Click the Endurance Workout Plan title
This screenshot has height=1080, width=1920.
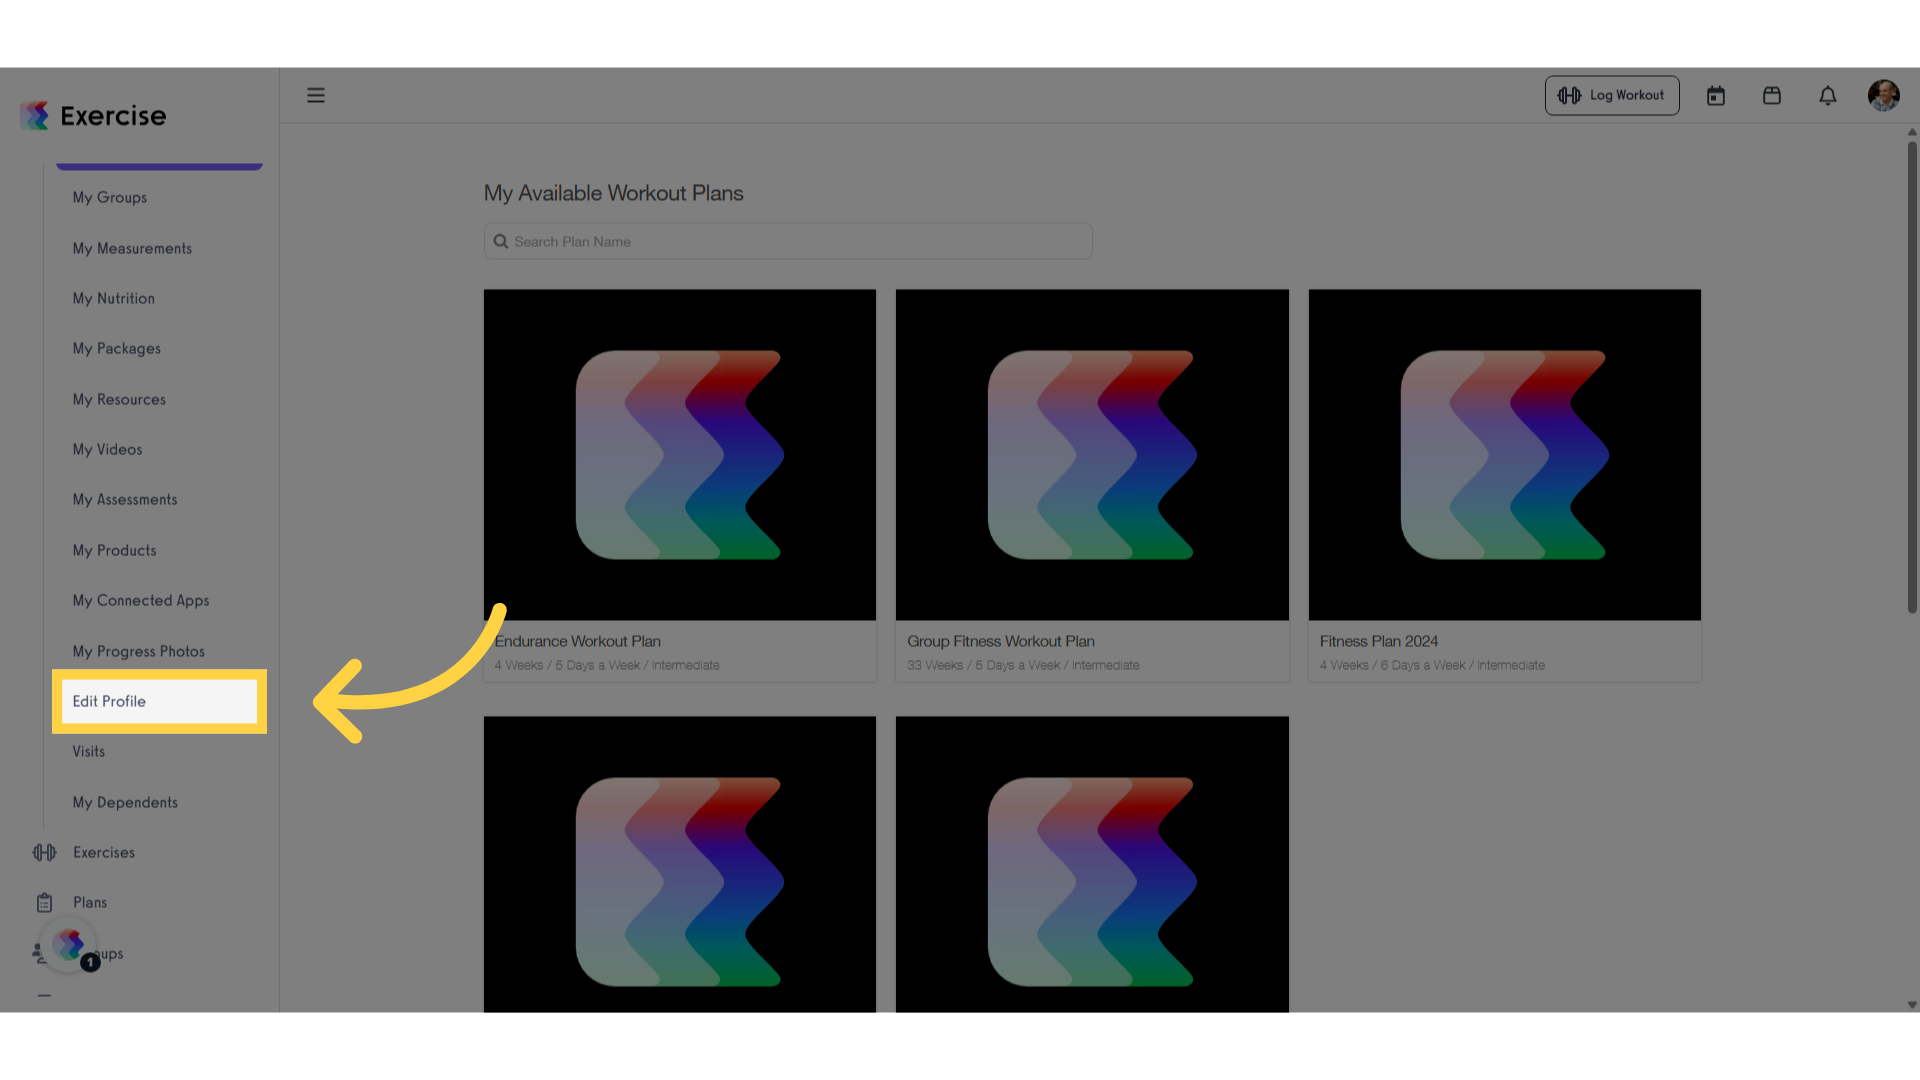(x=578, y=642)
